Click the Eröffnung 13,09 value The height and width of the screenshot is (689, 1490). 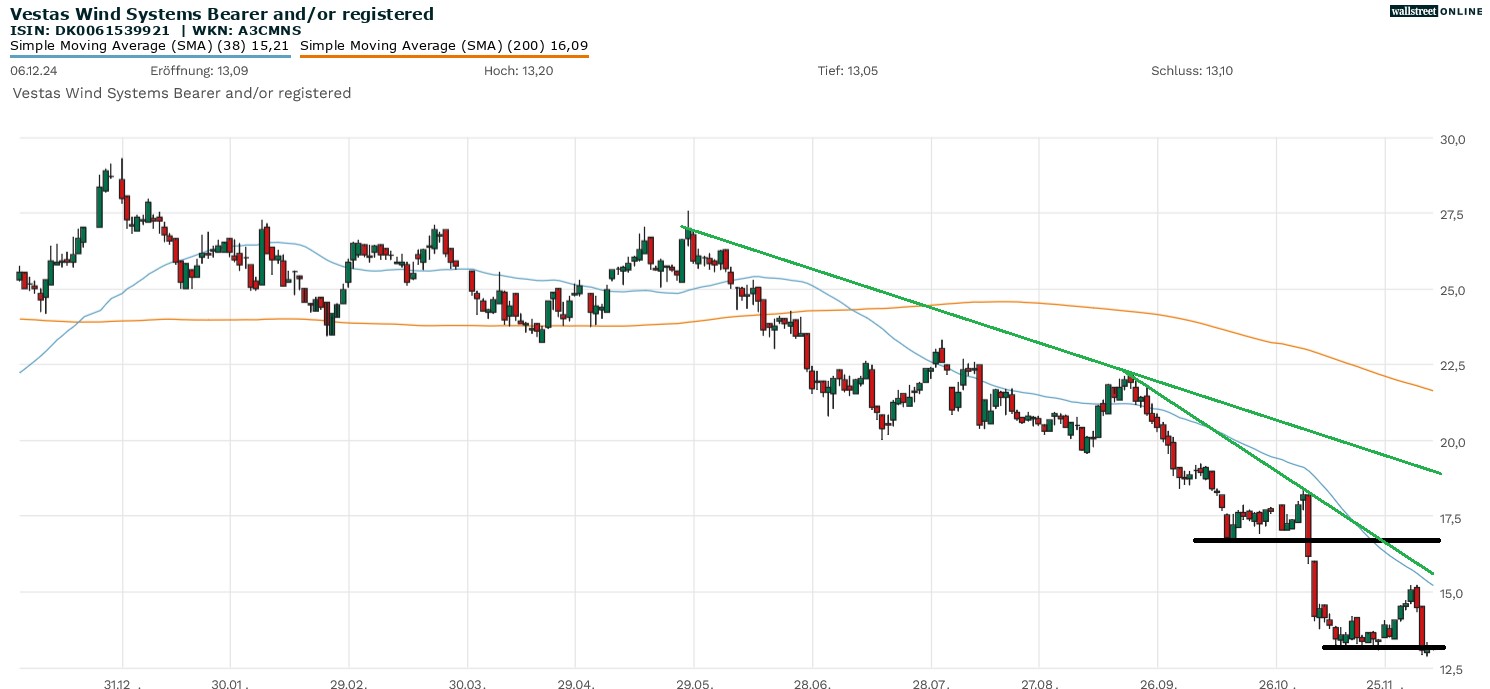click(199, 71)
